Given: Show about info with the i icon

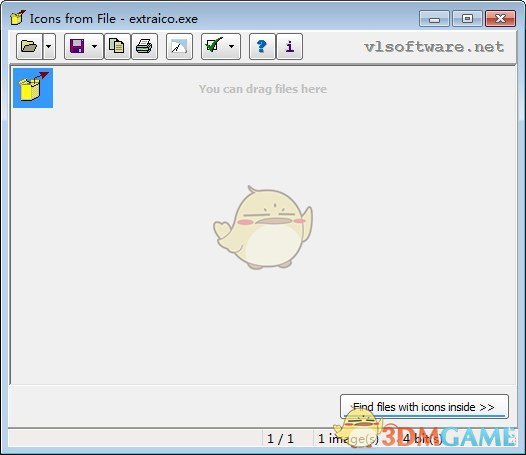Looking at the screenshot, I should click(x=290, y=46).
